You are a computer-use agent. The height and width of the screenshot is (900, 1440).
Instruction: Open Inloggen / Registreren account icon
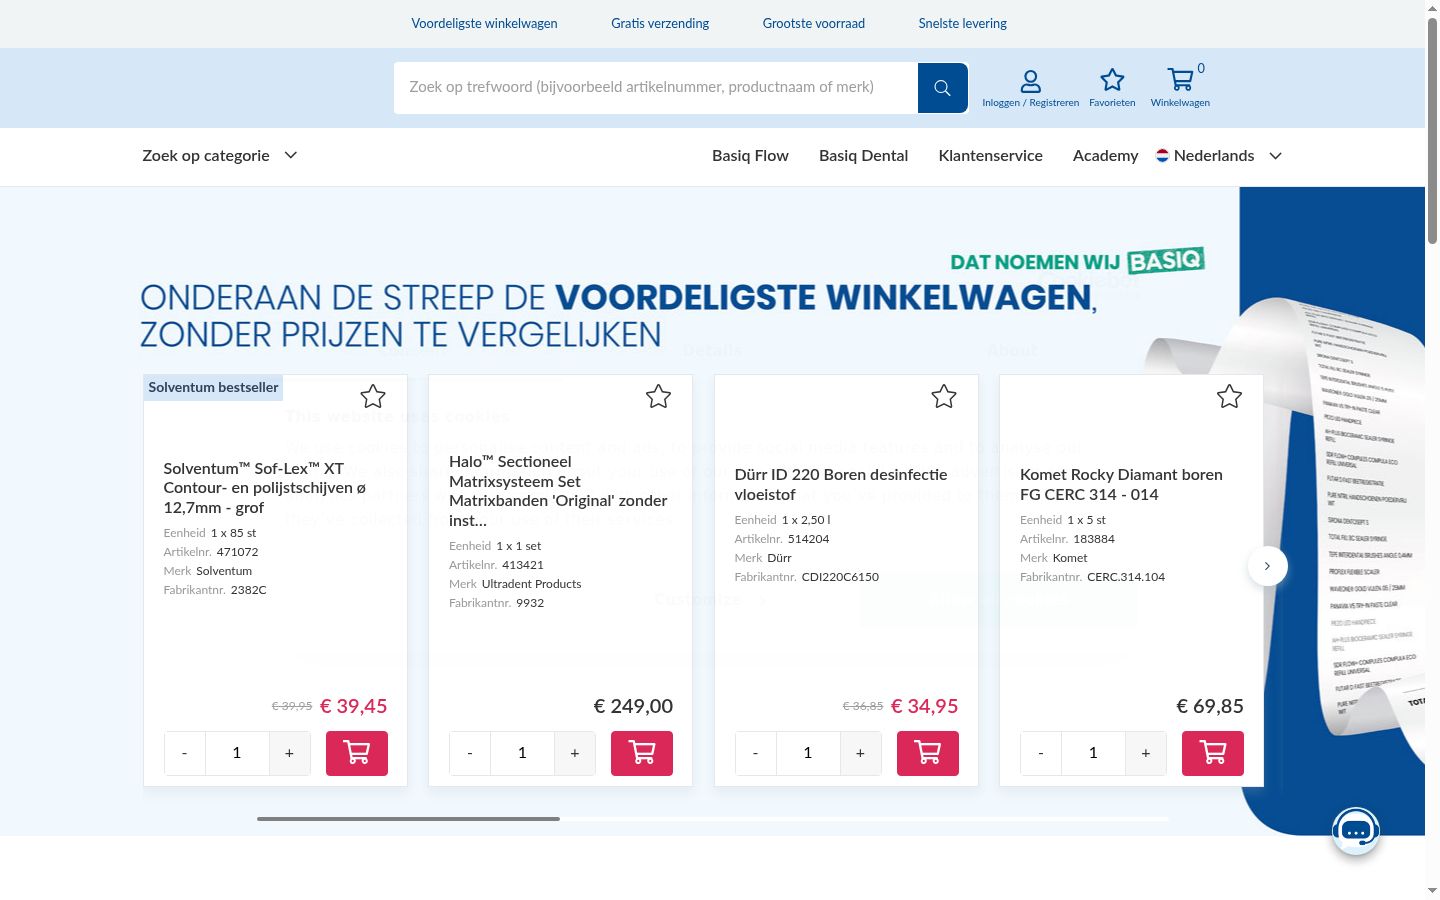pyautogui.click(x=1030, y=88)
